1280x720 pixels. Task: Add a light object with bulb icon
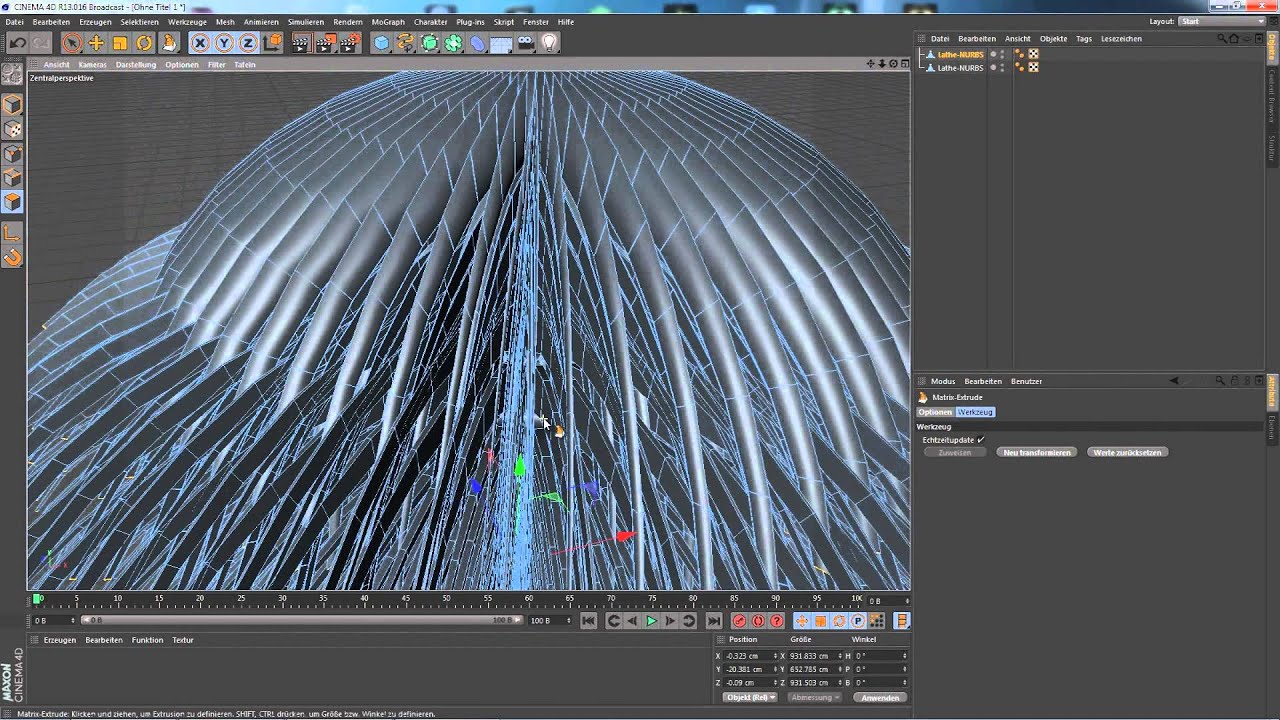(x=549, y=43)
